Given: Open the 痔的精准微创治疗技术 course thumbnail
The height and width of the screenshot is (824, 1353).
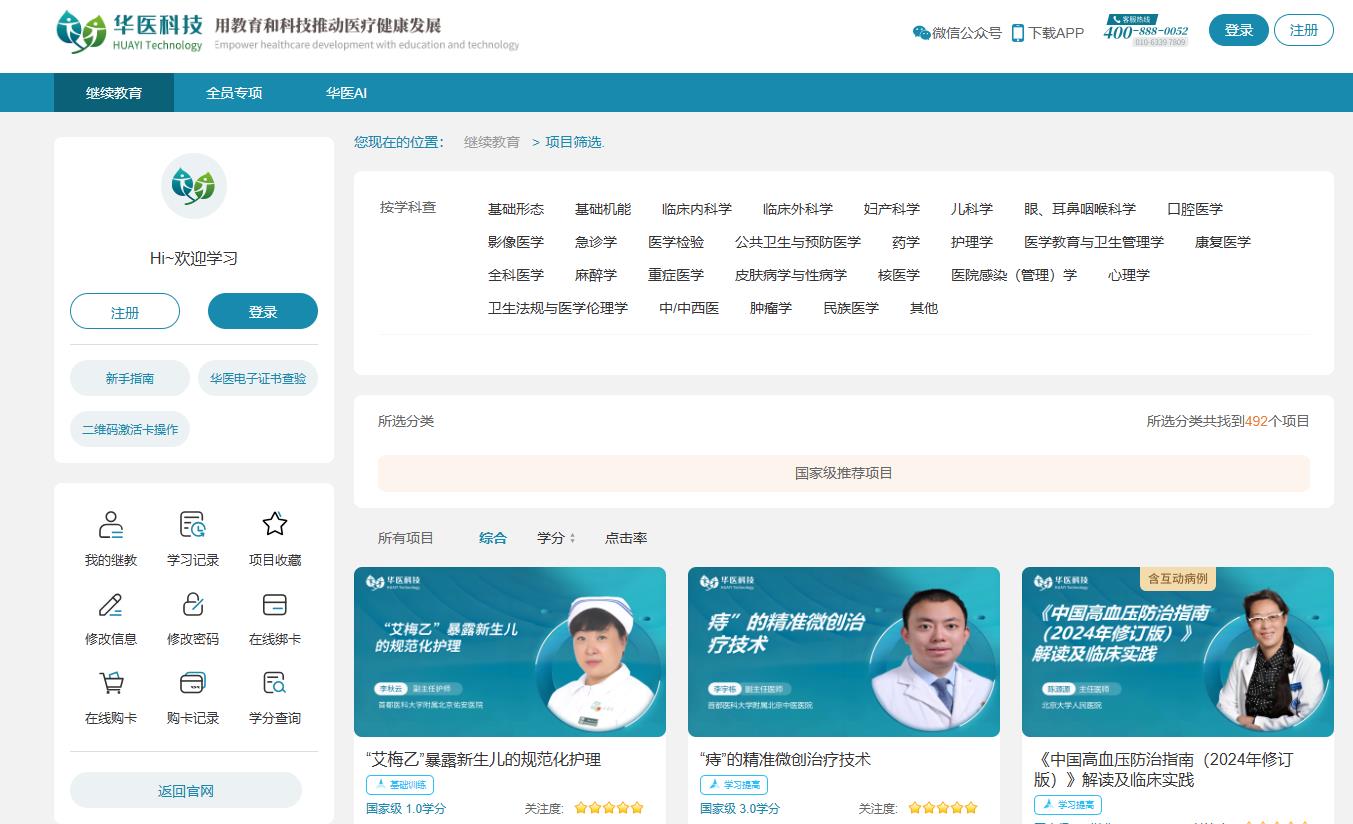Looking at the screenshot, I should [x=843, y=652].
